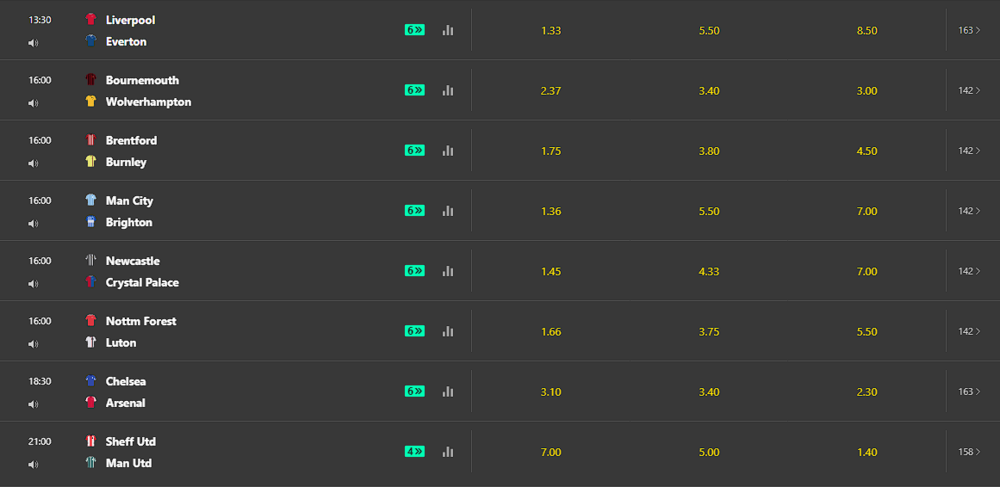Click the sound icon under 13:30
Viewport: 1000px width, 487px height.
[33, 43]
